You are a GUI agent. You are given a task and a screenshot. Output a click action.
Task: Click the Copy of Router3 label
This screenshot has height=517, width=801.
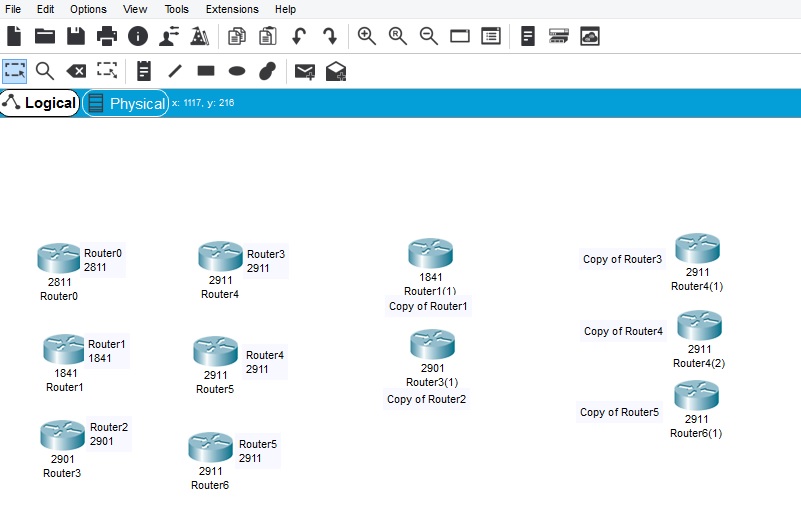tap(622, 260)
